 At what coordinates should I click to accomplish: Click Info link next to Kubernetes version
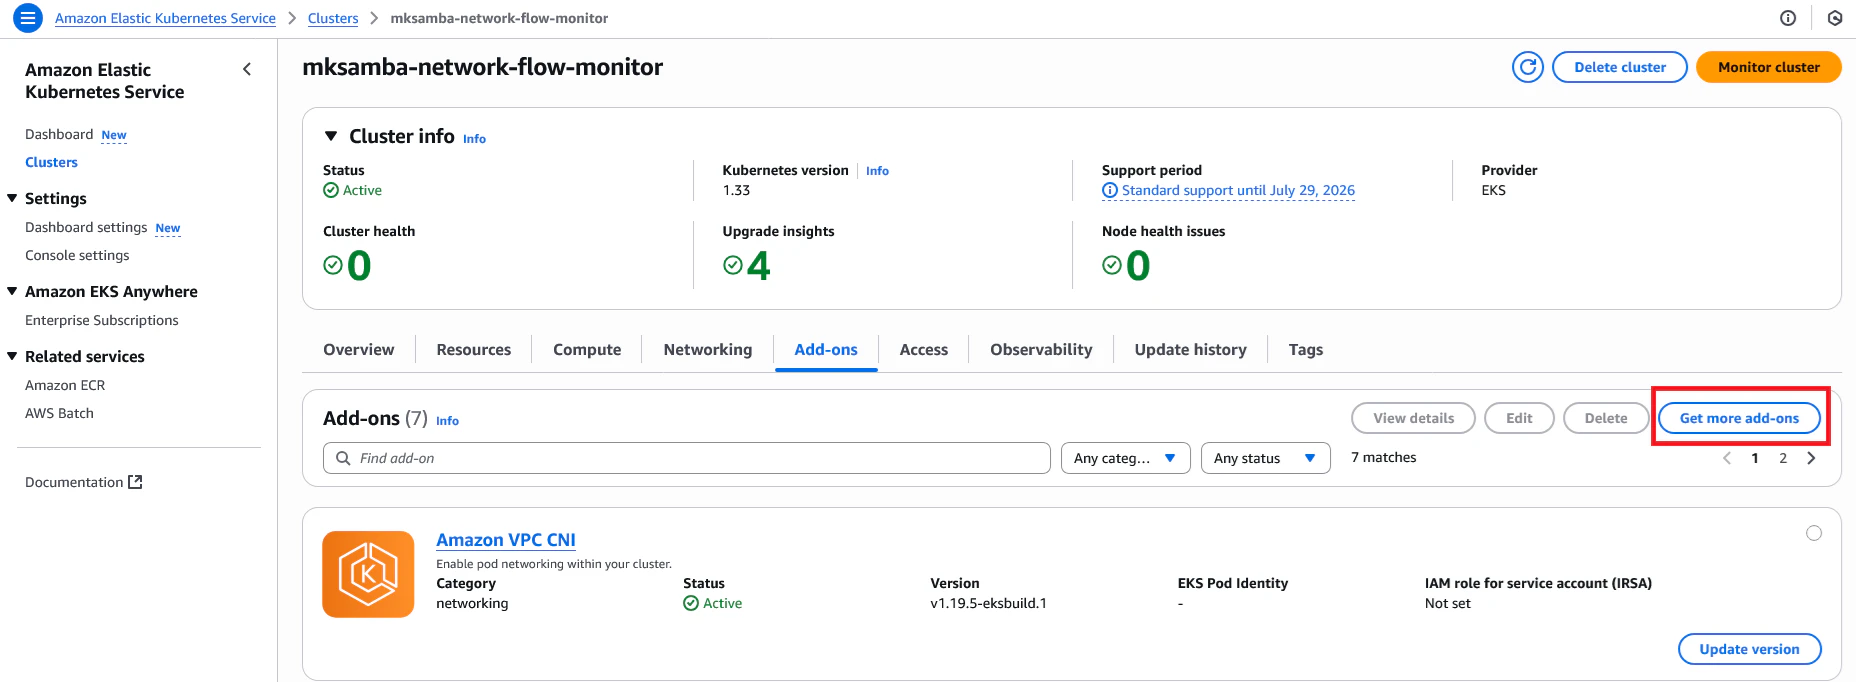[877, 171]
